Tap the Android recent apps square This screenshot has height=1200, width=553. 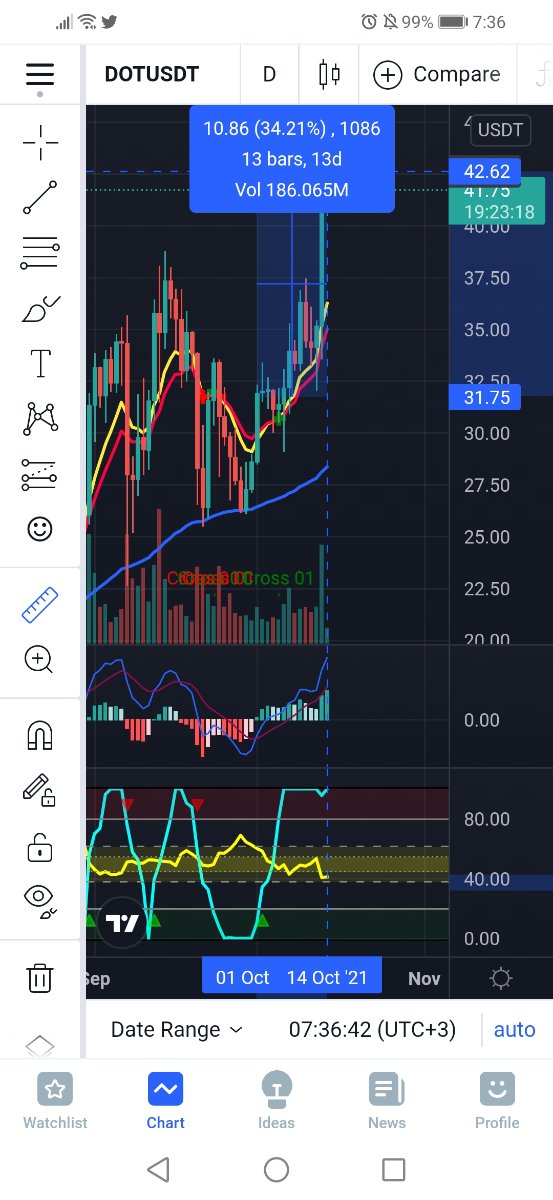[394, 1169]
